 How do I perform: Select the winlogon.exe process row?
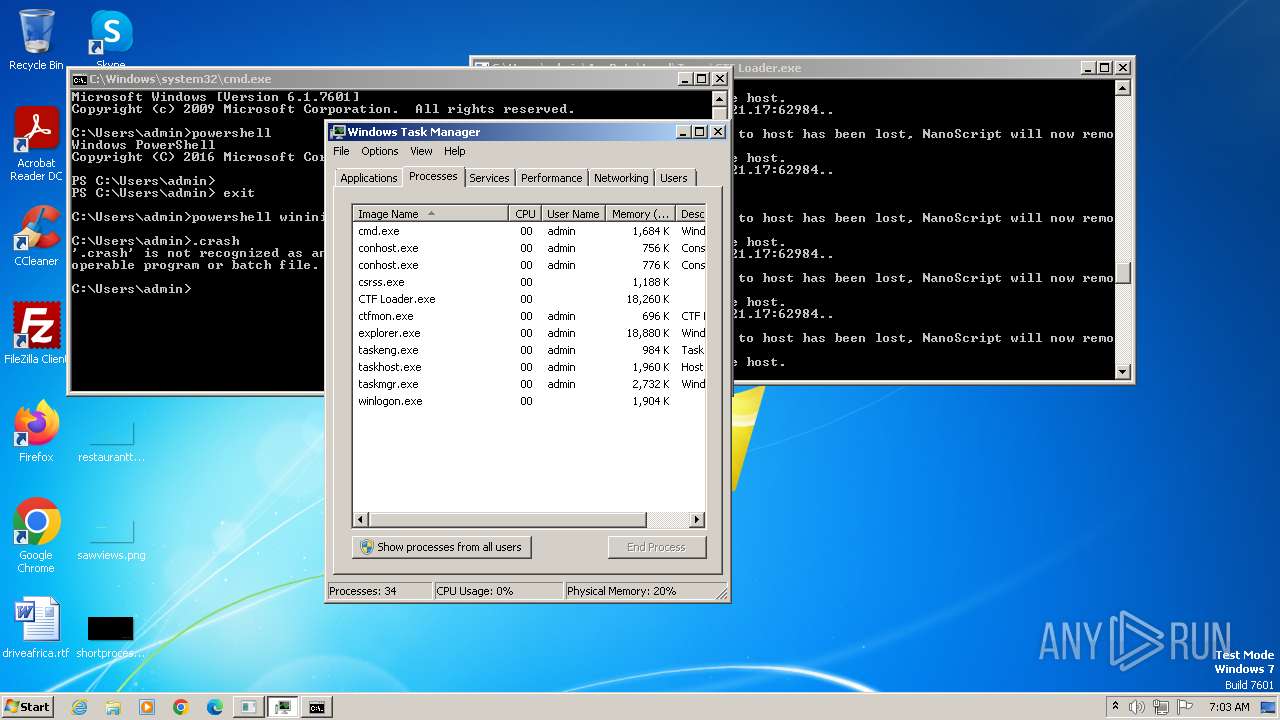[529, 401]
